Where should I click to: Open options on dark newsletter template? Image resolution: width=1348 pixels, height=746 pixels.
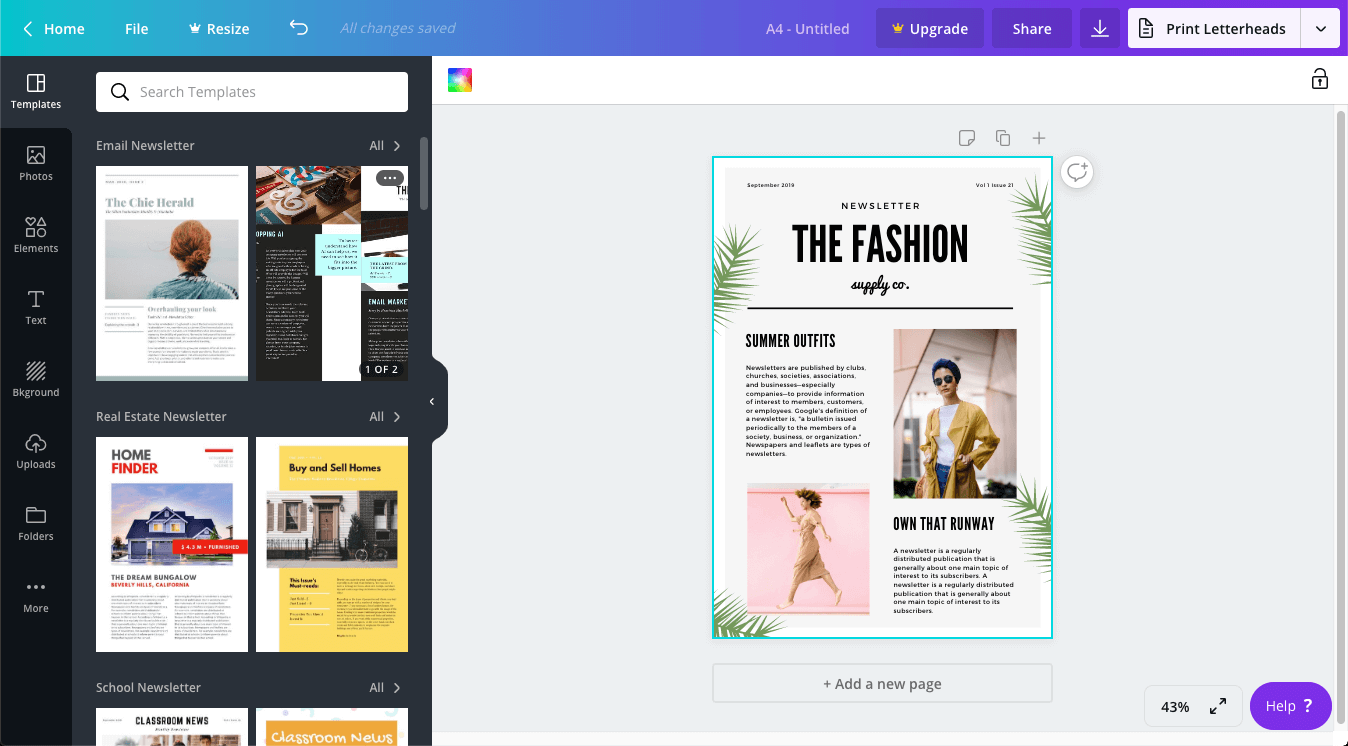click(x=388, y=178)
